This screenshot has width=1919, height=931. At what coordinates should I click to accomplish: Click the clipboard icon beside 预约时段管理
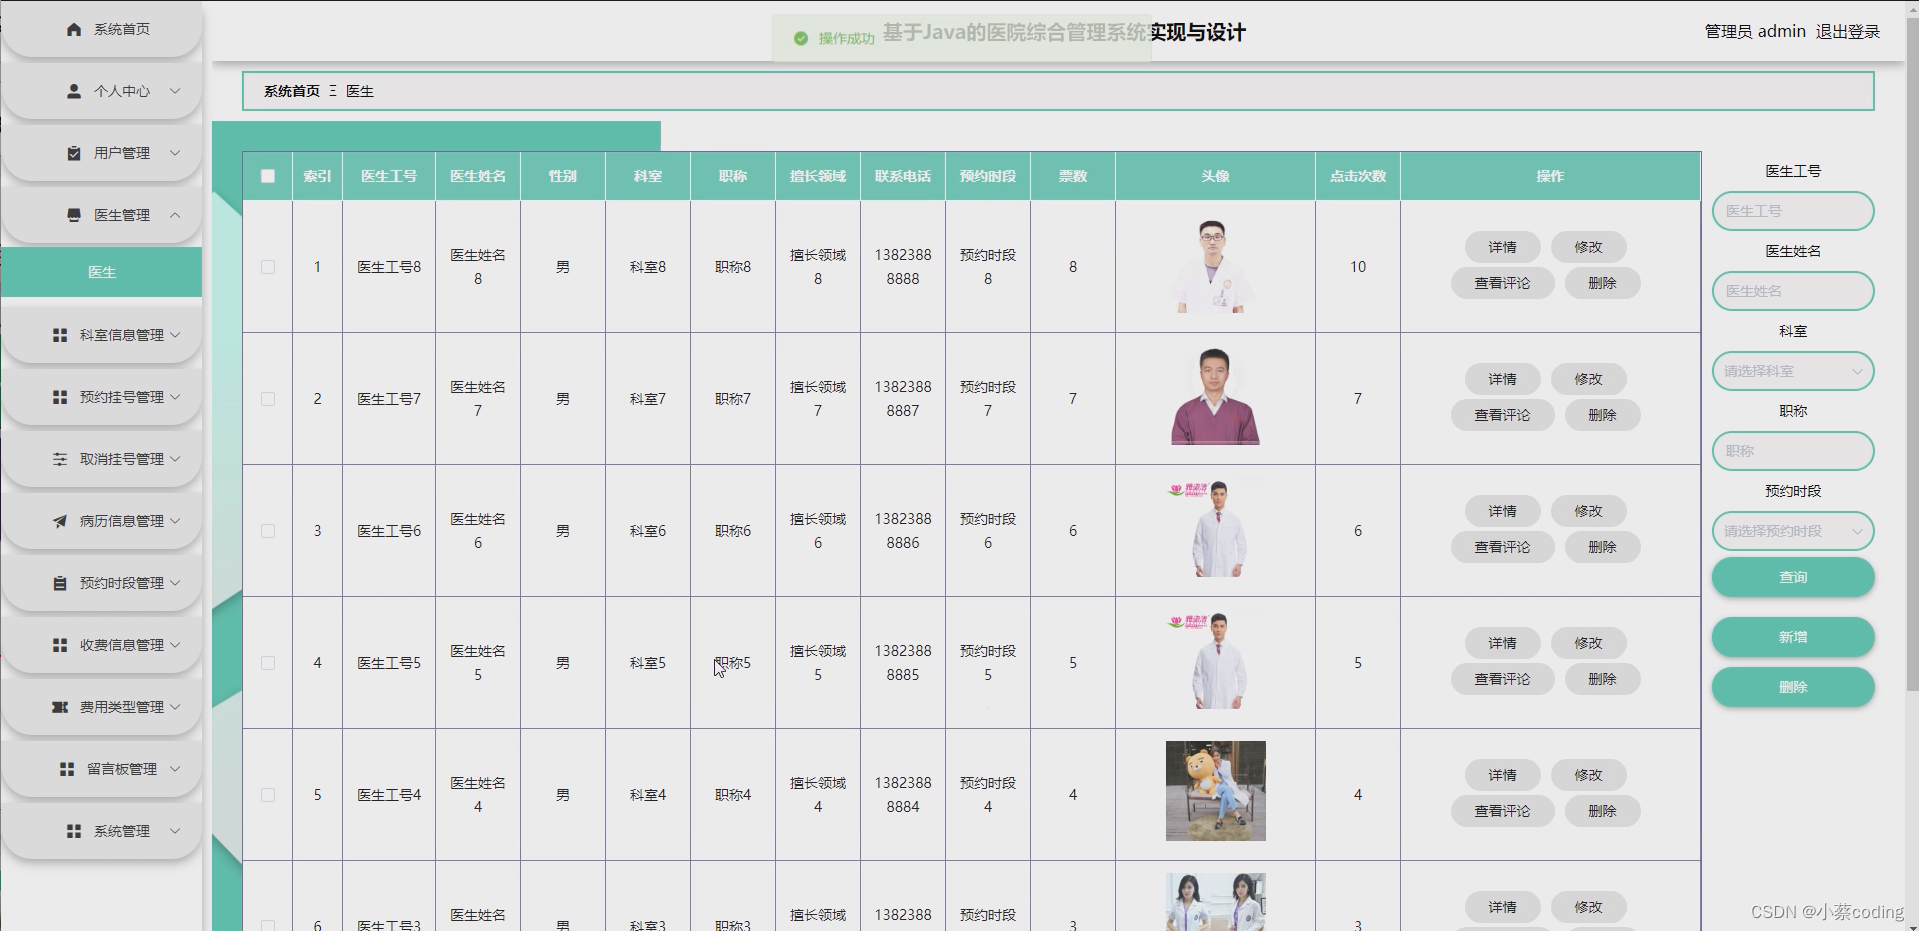click(x=60, y=583)
